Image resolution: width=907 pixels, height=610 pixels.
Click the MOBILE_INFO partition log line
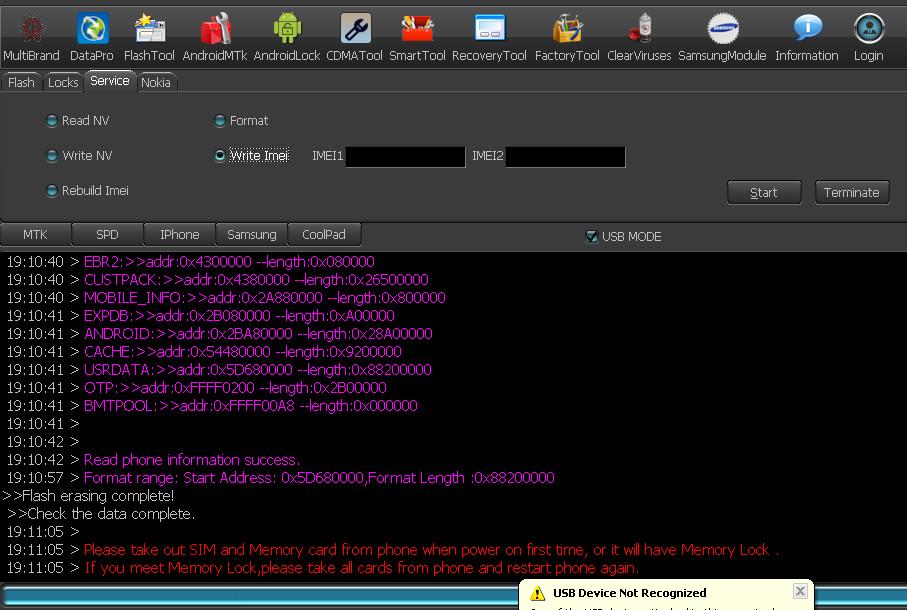click(x=264, y=298)
